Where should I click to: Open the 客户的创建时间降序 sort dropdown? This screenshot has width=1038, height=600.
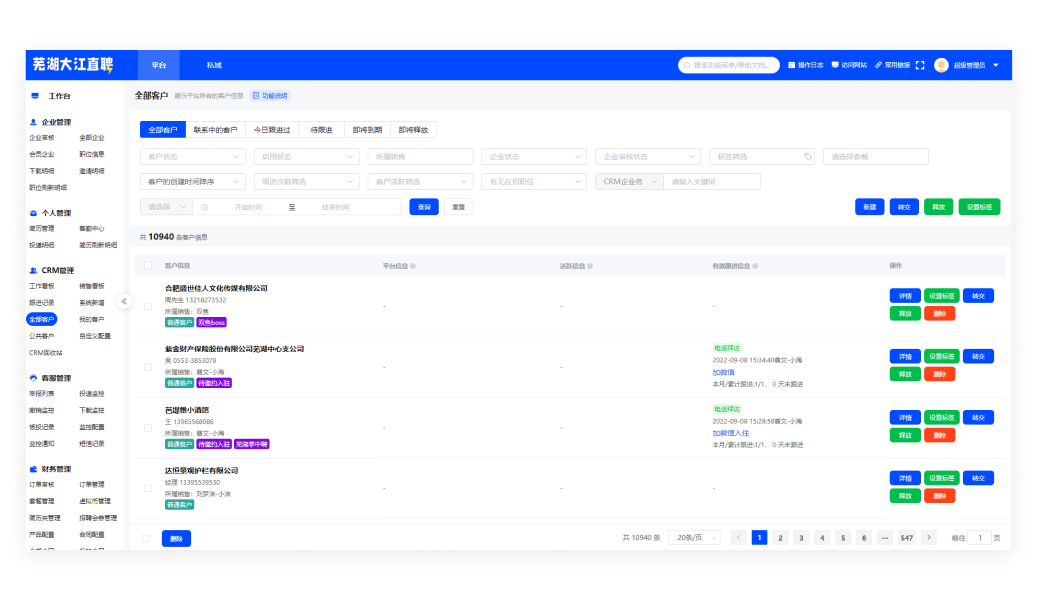tap(192, 182)
